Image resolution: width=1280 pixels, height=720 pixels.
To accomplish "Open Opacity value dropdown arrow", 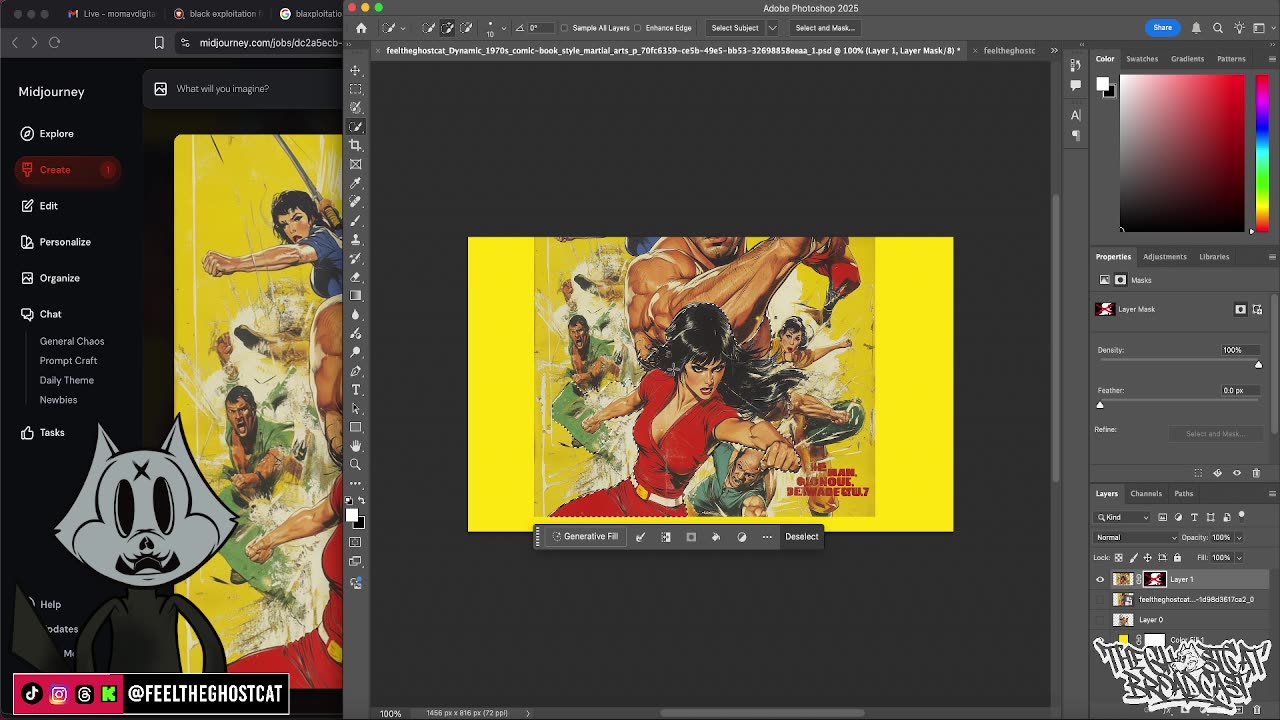I will pyautogui.click(x=1239, y=537).
